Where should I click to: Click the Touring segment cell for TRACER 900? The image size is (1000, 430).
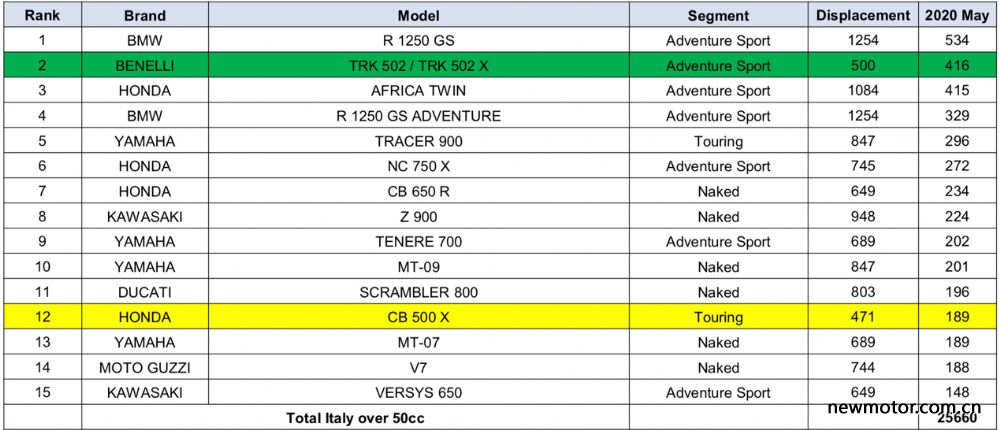[718, 141]
